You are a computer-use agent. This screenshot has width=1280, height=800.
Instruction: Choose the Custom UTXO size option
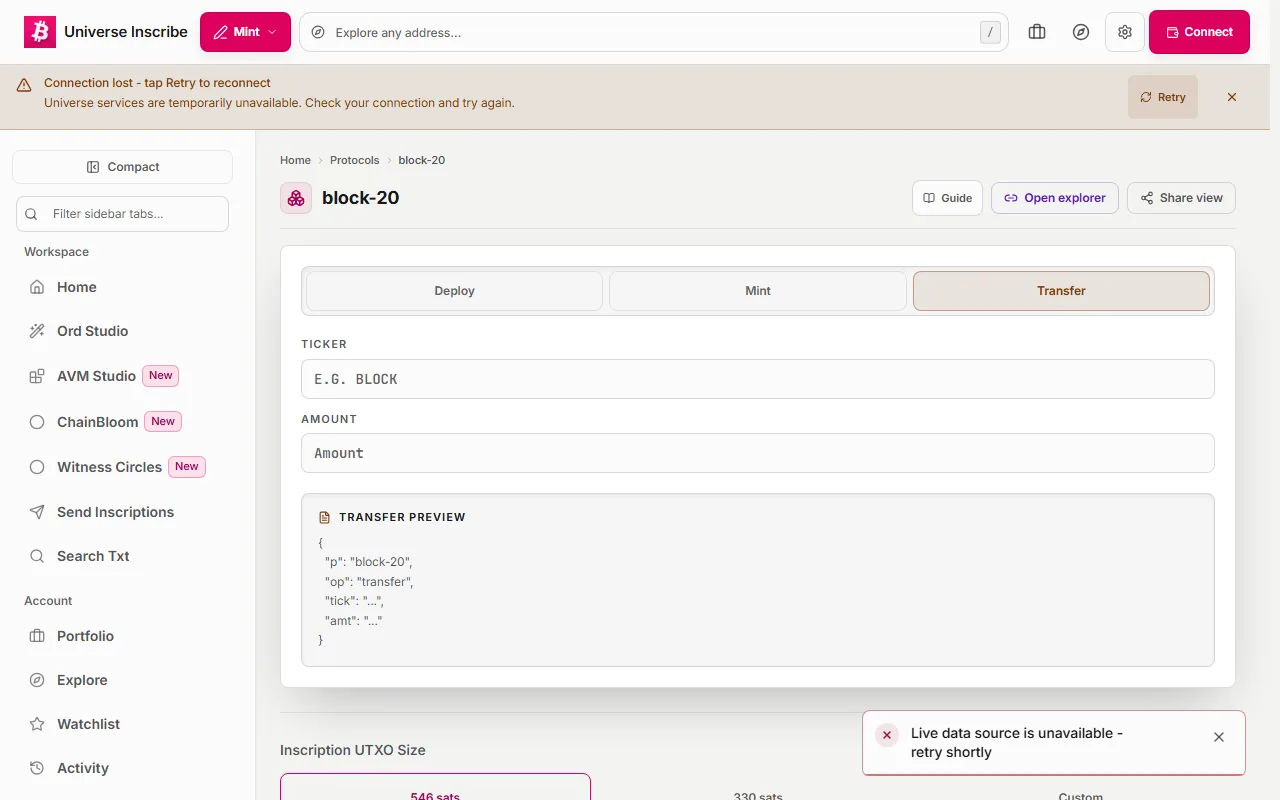click(x=1080, y=788)
